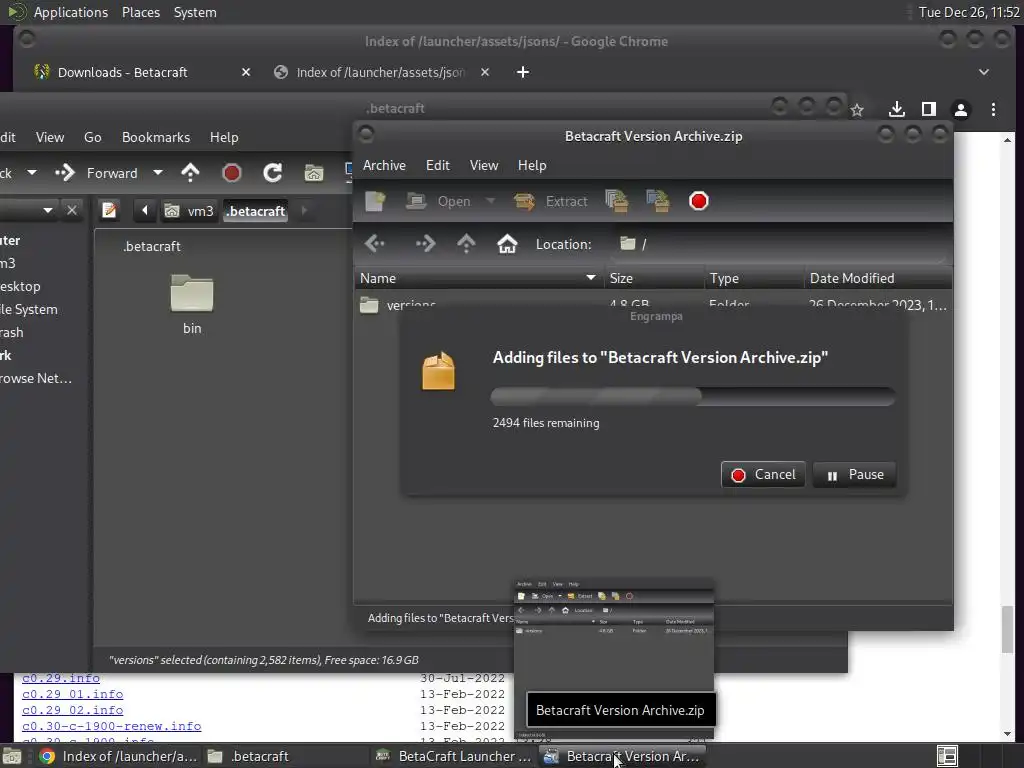This screenshot has height=768, width=1024.
Task: Switch to BetaCraft Launcher taskbar item
Action: click(455, 756)
